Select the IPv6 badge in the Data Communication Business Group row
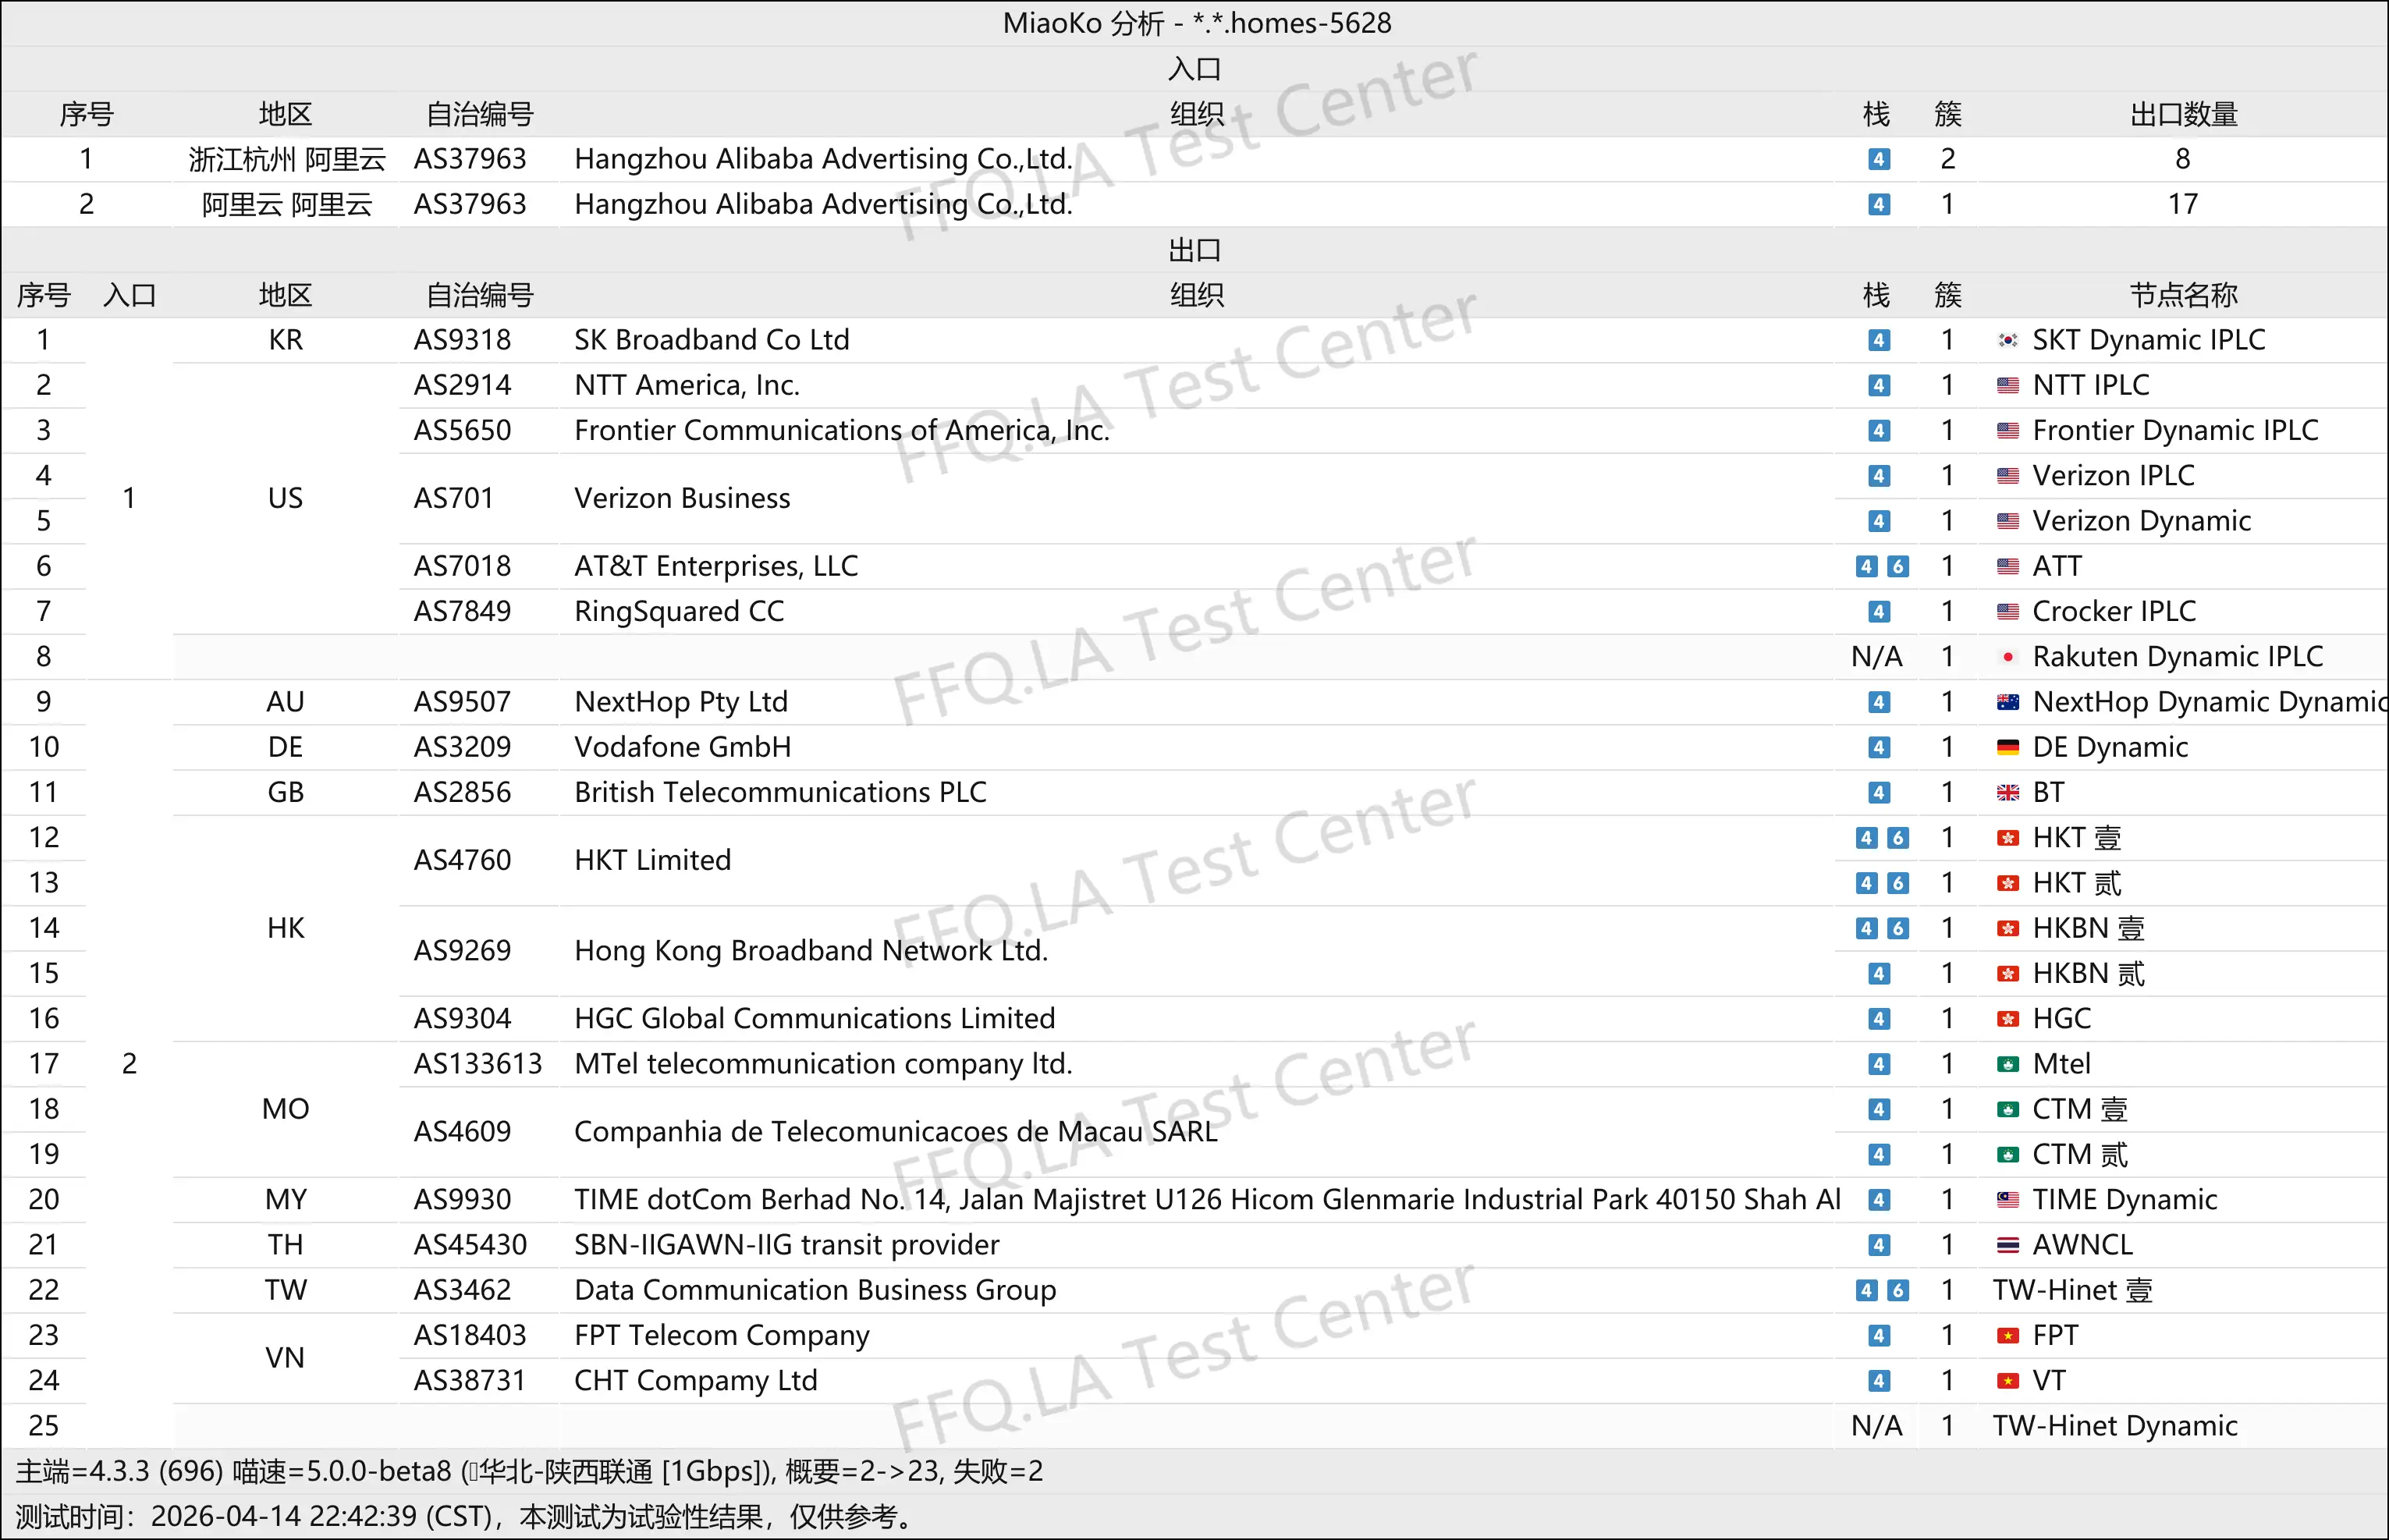The width and height of the screenshot is (2389, 1540). click(1897, 1291)
